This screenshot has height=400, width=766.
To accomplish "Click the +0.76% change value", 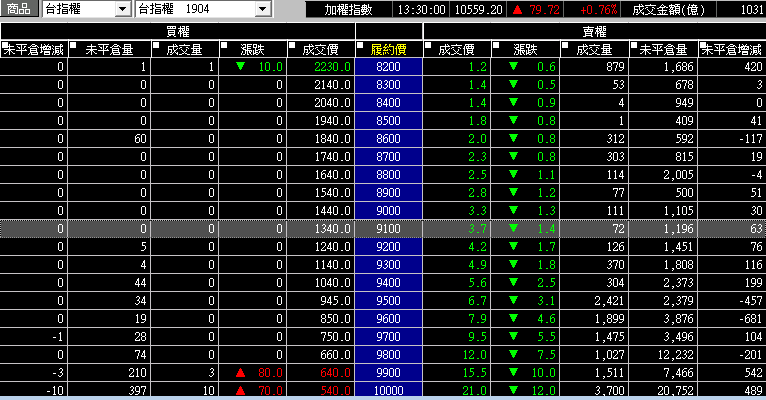I will click(x=598, y=9).
